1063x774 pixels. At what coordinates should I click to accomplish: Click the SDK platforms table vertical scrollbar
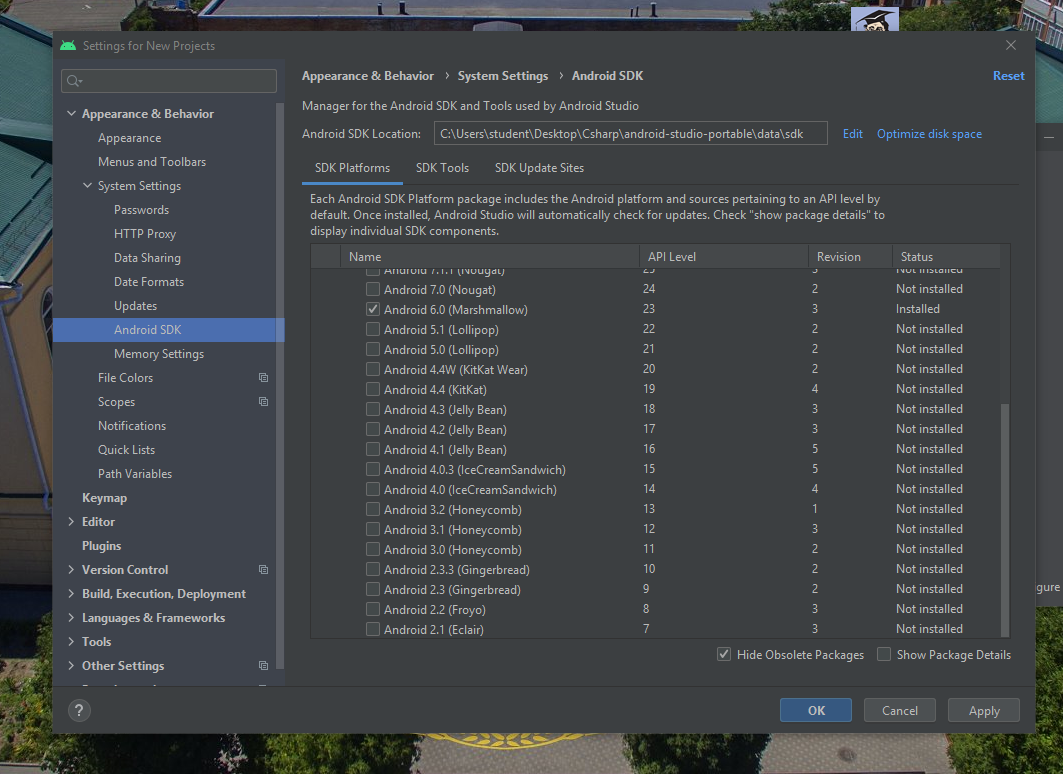1005,520
